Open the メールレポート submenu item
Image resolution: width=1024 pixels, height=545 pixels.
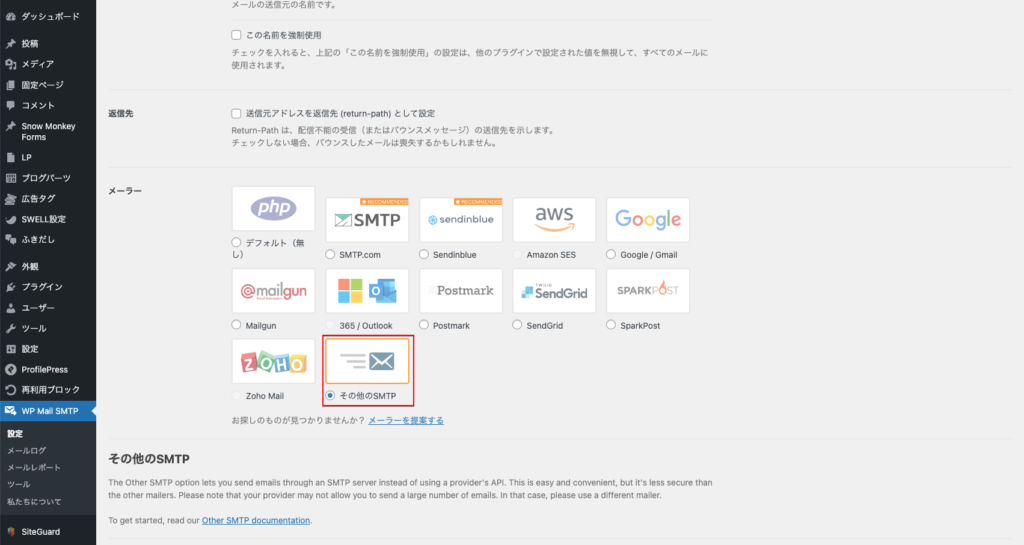point(34,467)
